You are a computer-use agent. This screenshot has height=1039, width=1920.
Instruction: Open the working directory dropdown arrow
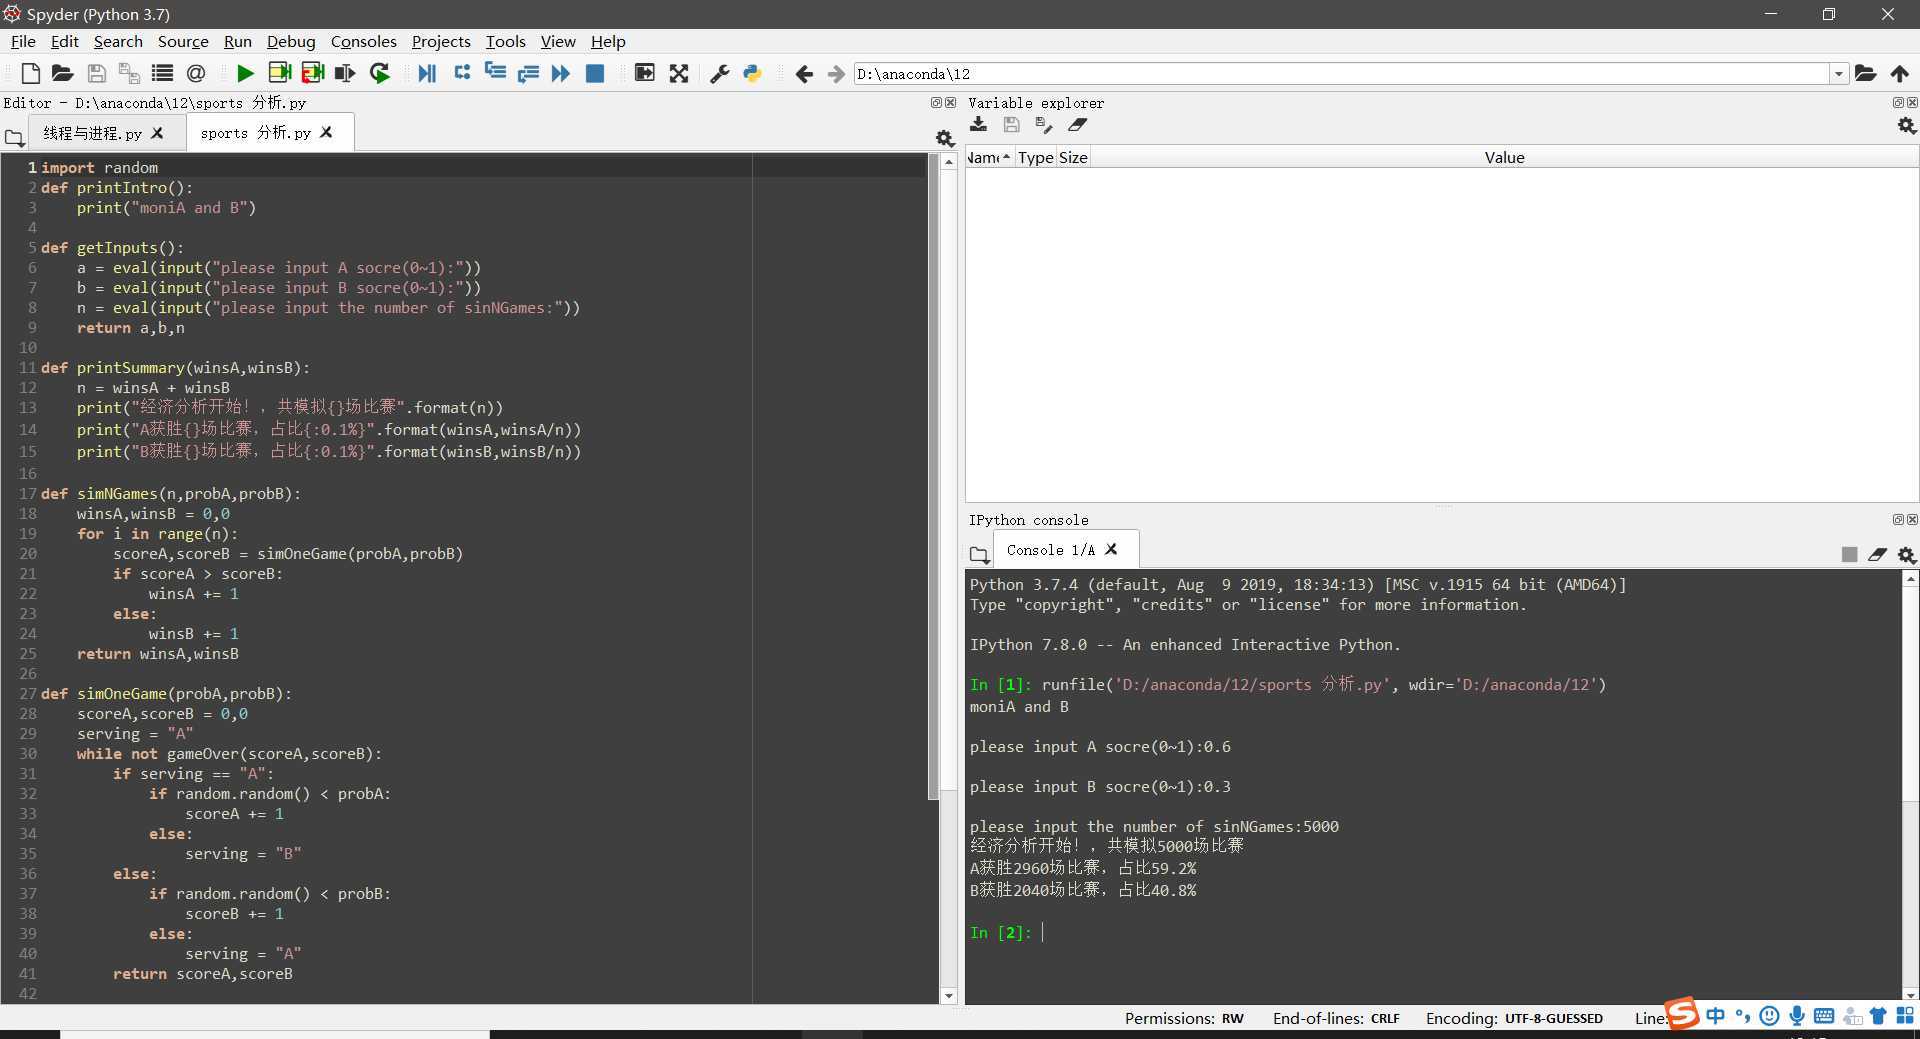click(x=1838, y=73)
